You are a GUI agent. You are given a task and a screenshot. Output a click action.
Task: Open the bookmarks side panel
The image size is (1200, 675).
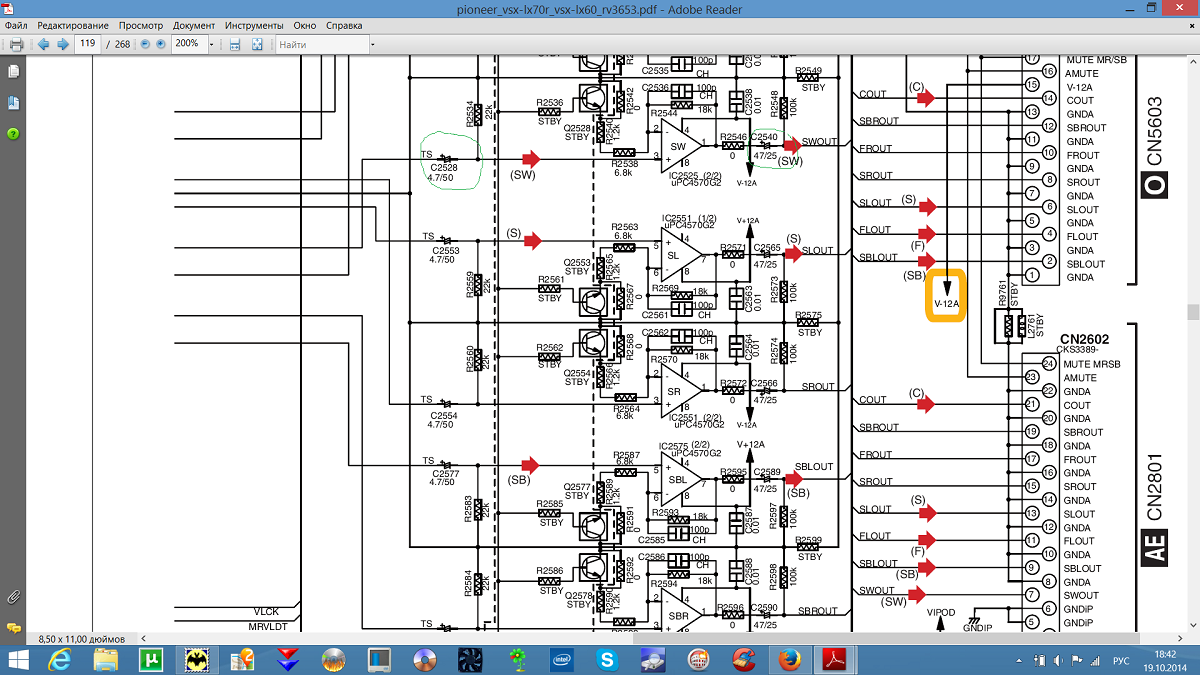click(13, 103)
